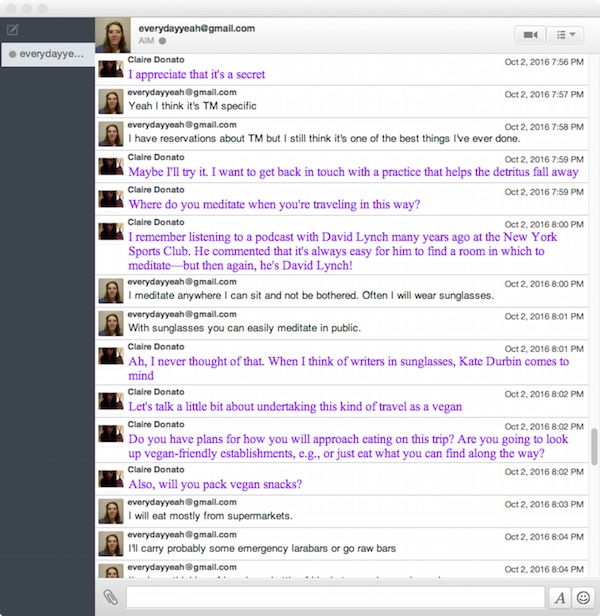Click message 'I will eat mostly from supermarkets.'
This screenshot has height=616, width=600.
tap(210, 516)
